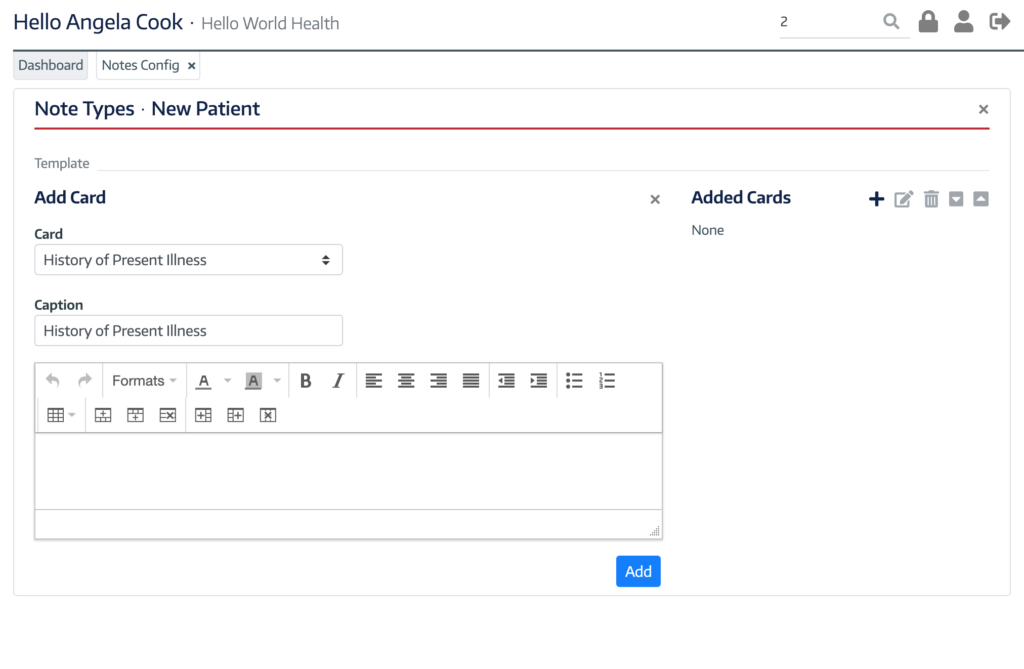Toggle italic formatting
This screenshot has height=669, width=1024.
(338, 381)
